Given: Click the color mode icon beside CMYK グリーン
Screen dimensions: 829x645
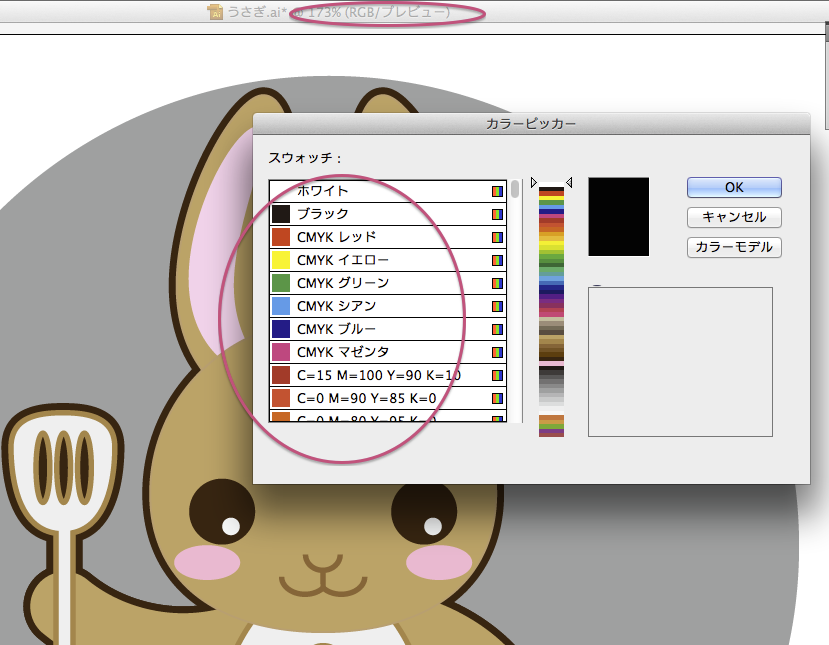Looking at the screenshot, I should tap(497, 283).
